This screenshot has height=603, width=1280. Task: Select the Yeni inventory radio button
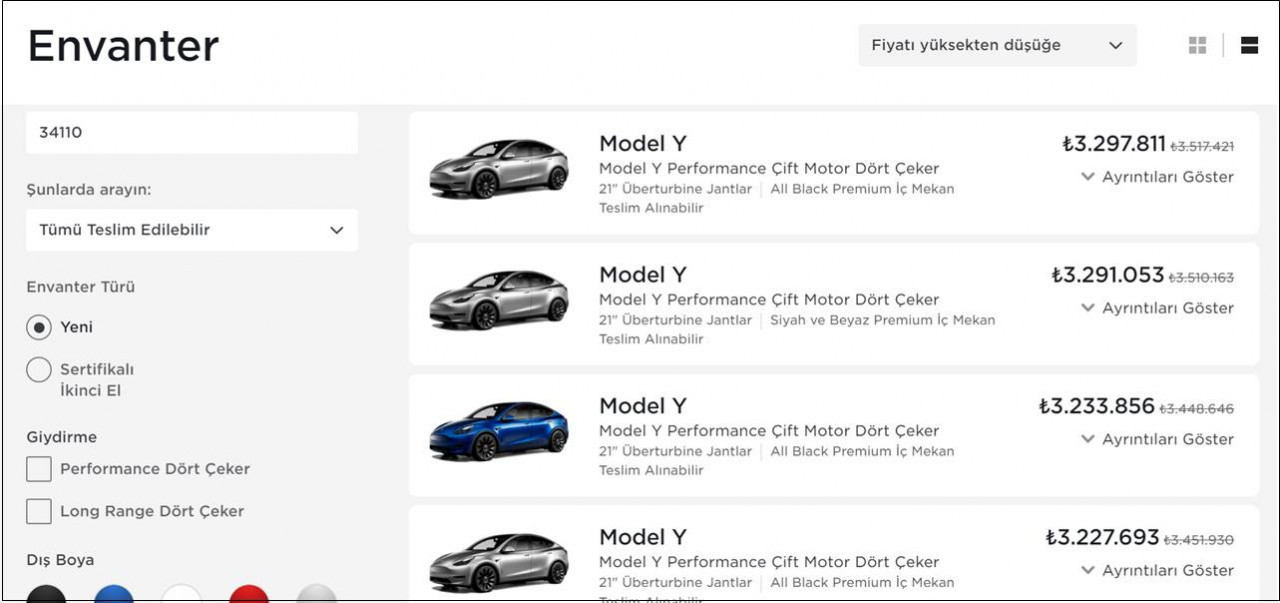39,327
